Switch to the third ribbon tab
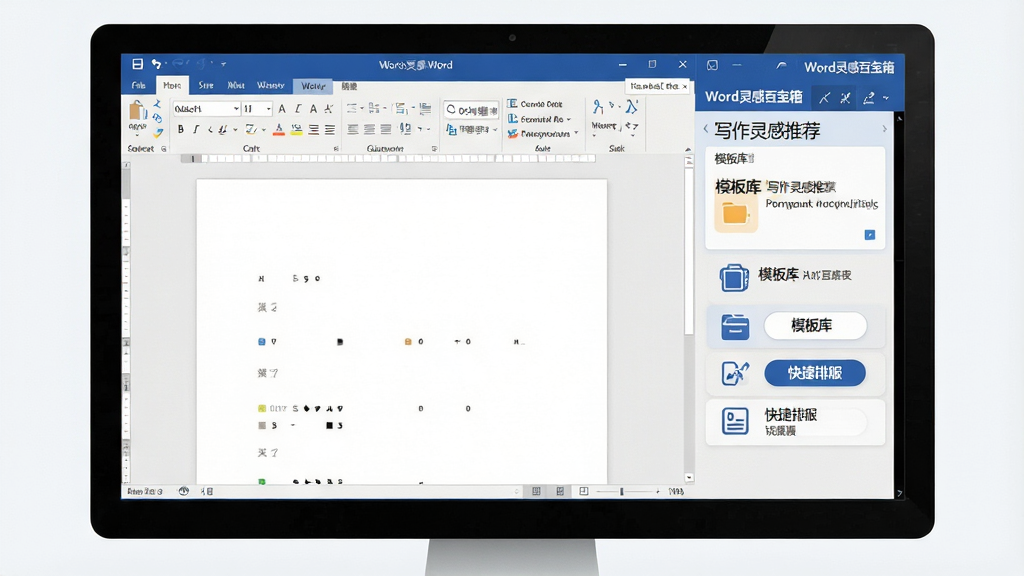Viewport: 1024px width, 576px height. [206, 86]
